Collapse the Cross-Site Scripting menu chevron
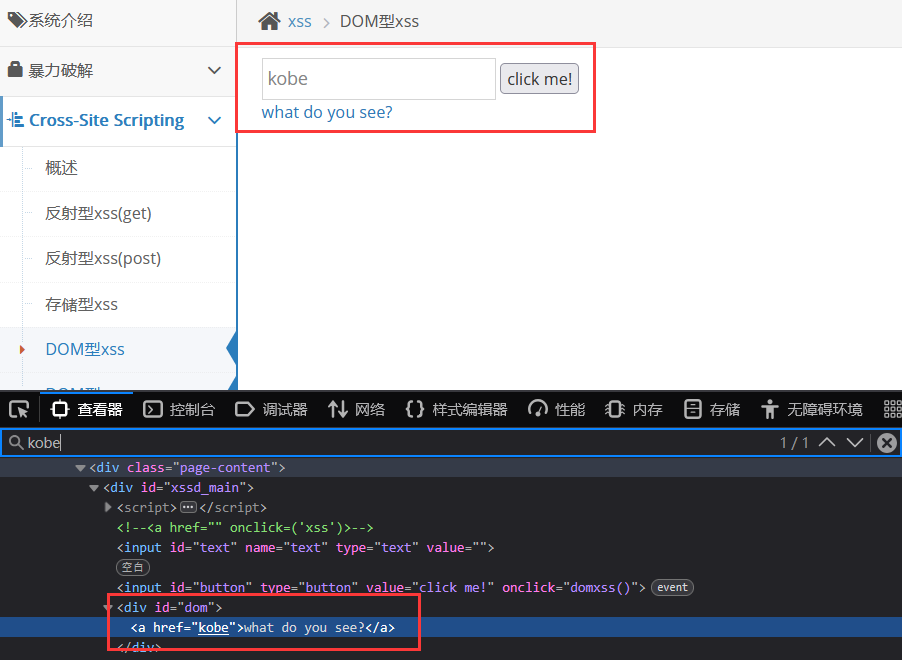The height and width of the screenshot is (660, 902). [215, 120]
